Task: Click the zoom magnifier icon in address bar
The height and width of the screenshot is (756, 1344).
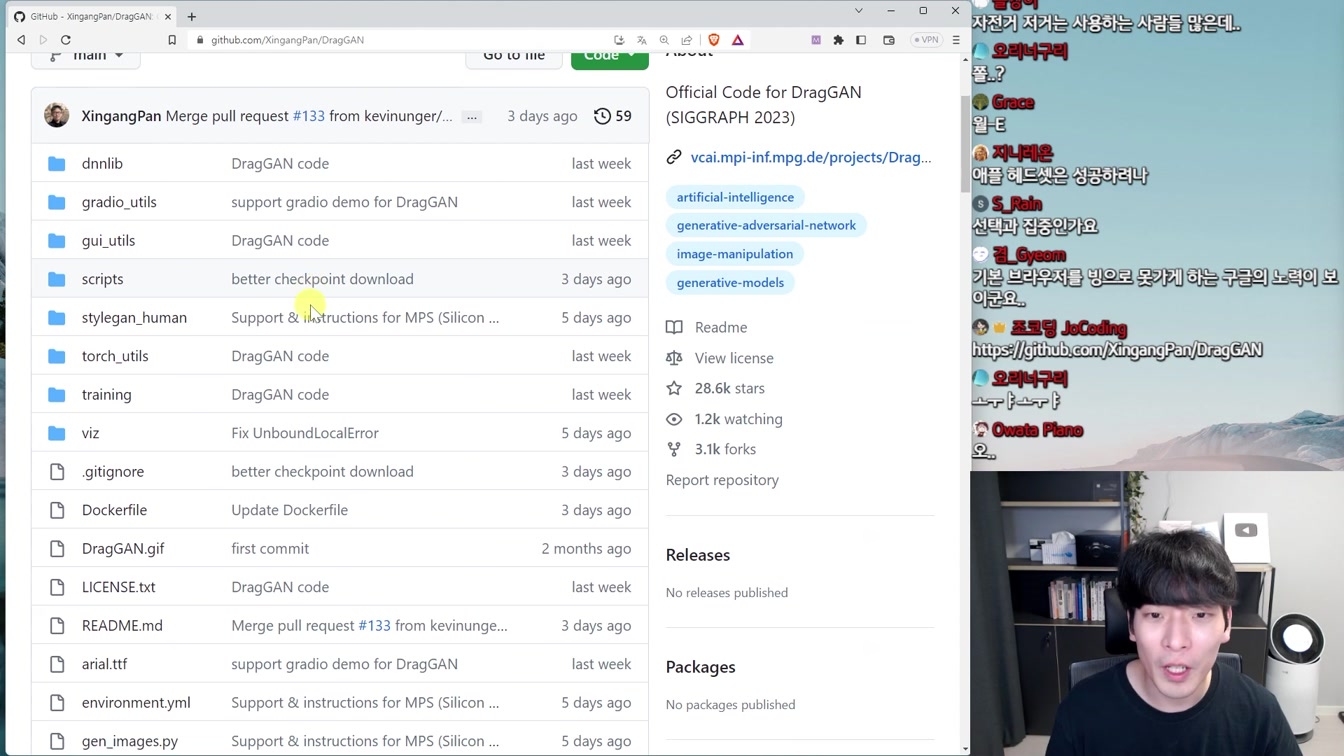Action: pos(664,40)
